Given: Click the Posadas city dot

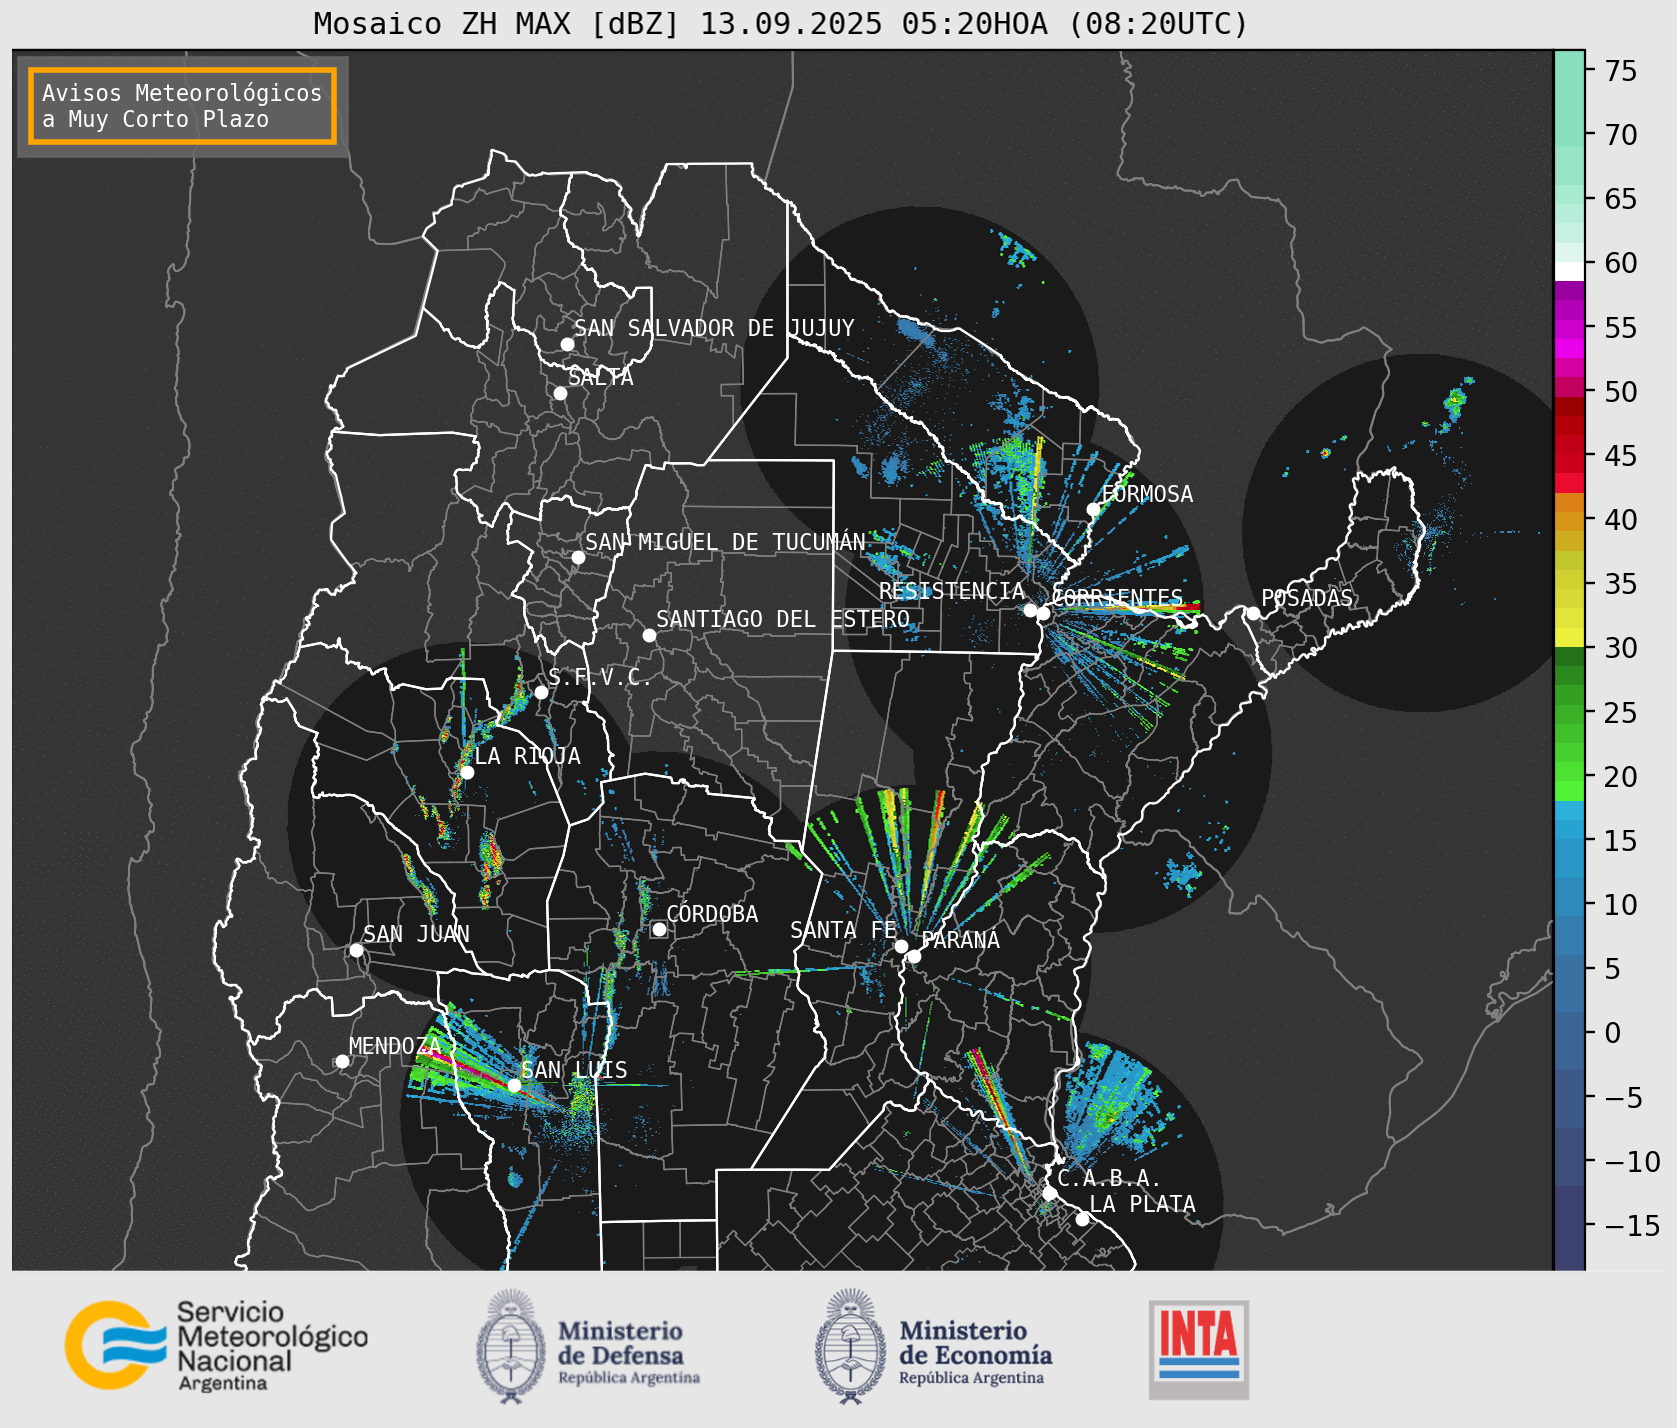Looking at the screenshot, I should click(1253, 613).
